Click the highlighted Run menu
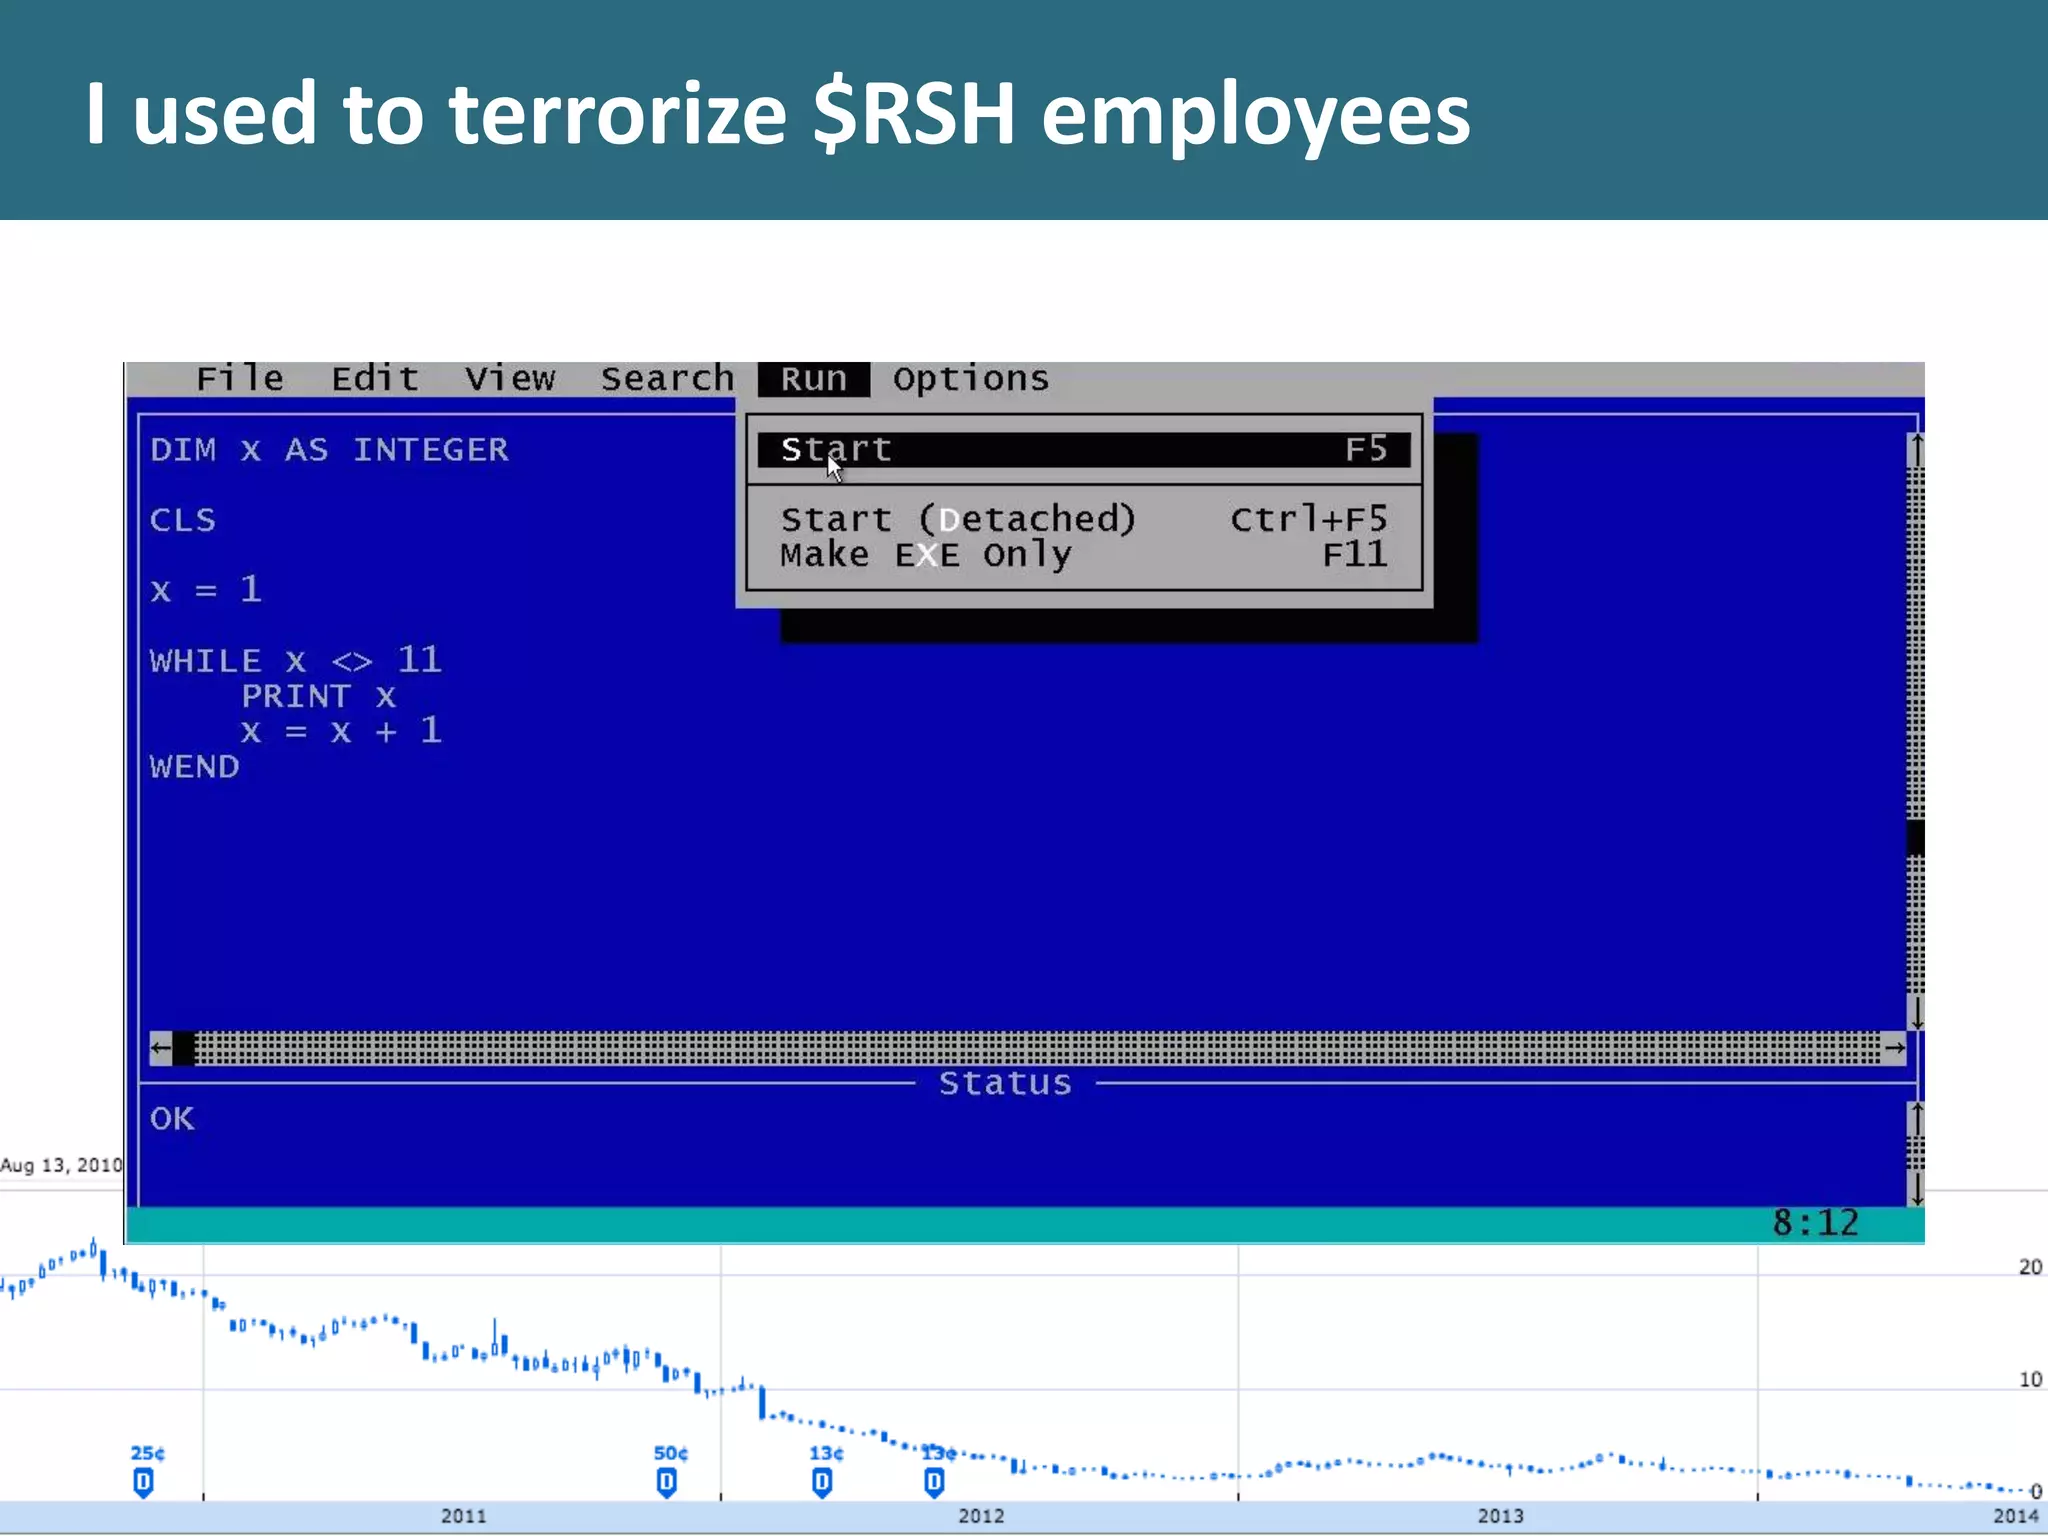Viewport: 2048px width, 1536px height. [814, 380]
